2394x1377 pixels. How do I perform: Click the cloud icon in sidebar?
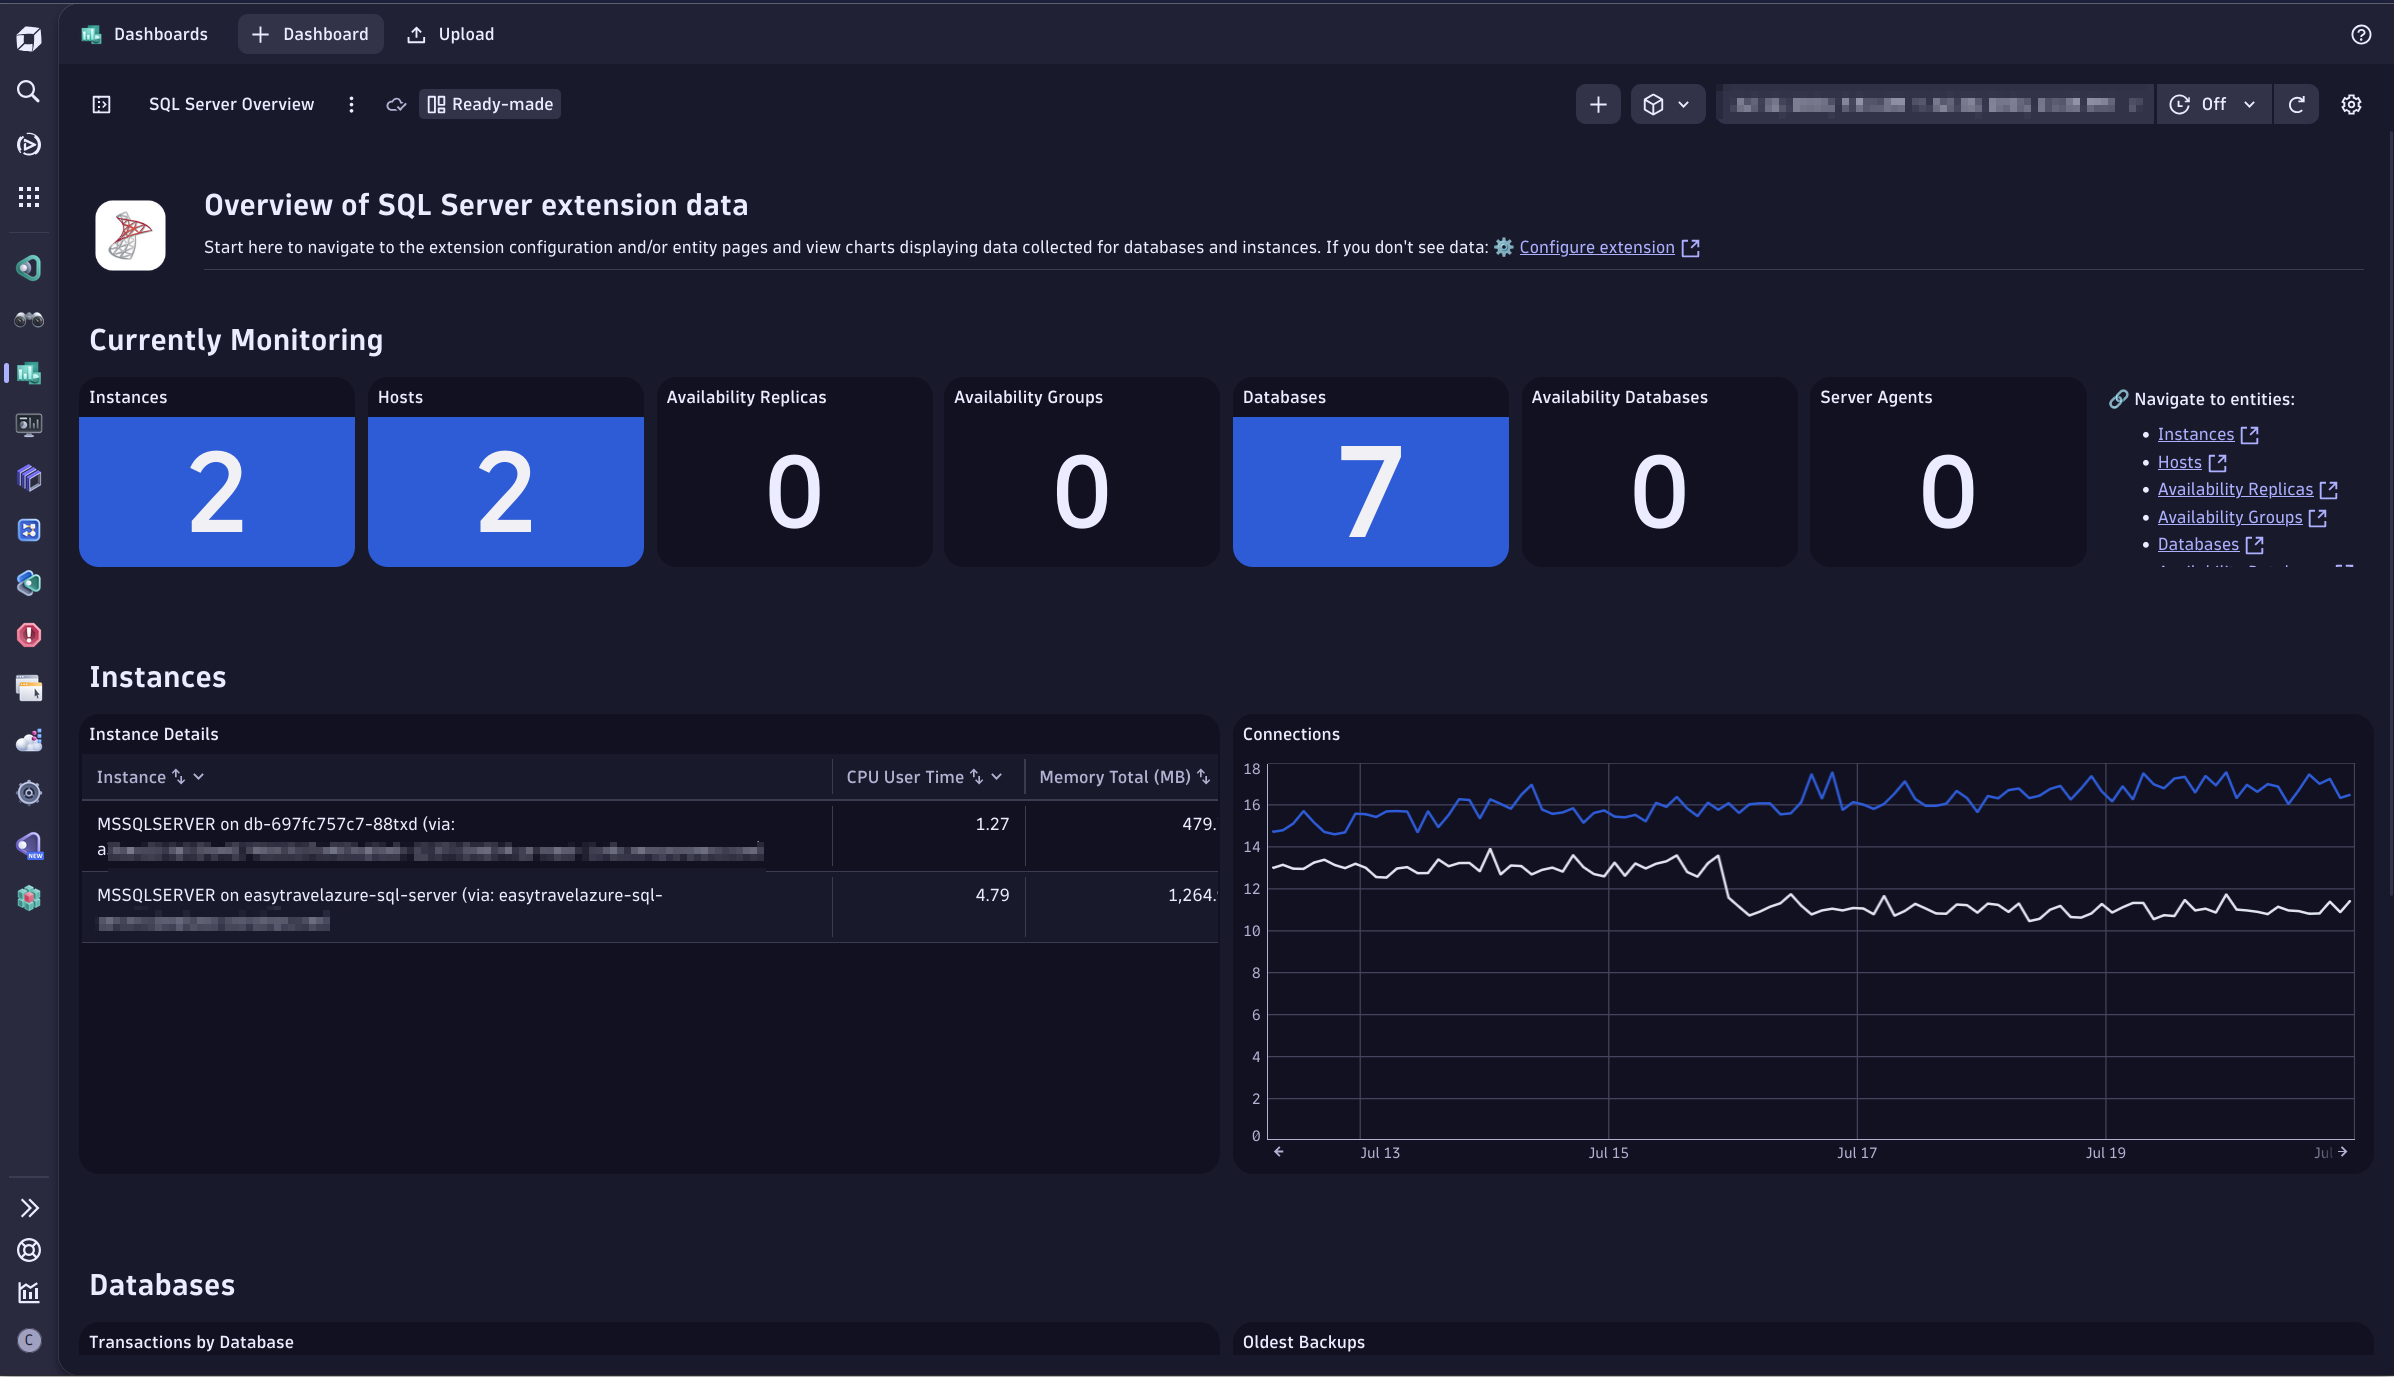coord(29,741)
